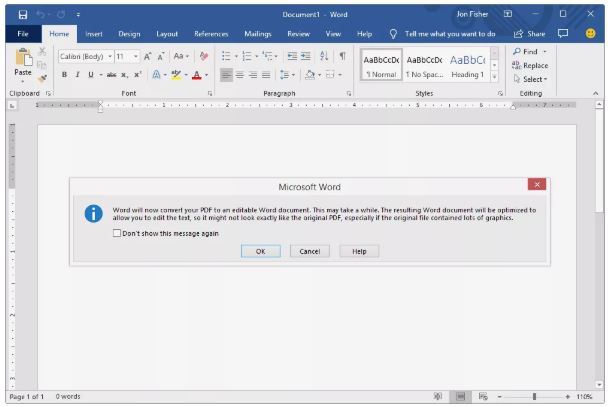Viewport: 612px width, 407px height.
Task: Apply the red font color
Action: (x=197, y=75)
